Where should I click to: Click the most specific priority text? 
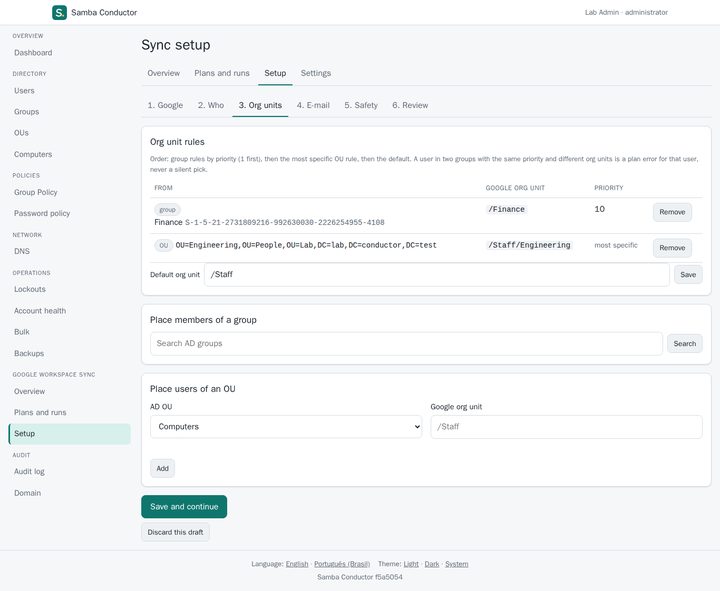point(616,245)
